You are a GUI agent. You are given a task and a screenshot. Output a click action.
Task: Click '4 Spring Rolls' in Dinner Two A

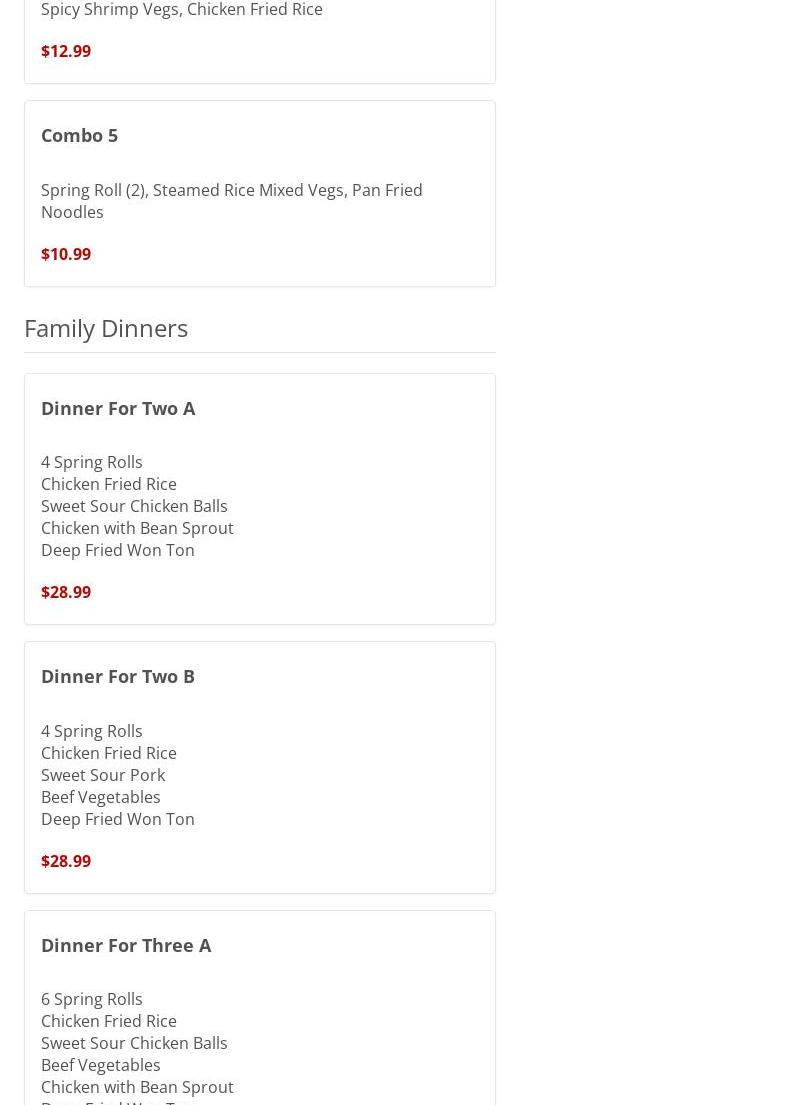point(92,462)
